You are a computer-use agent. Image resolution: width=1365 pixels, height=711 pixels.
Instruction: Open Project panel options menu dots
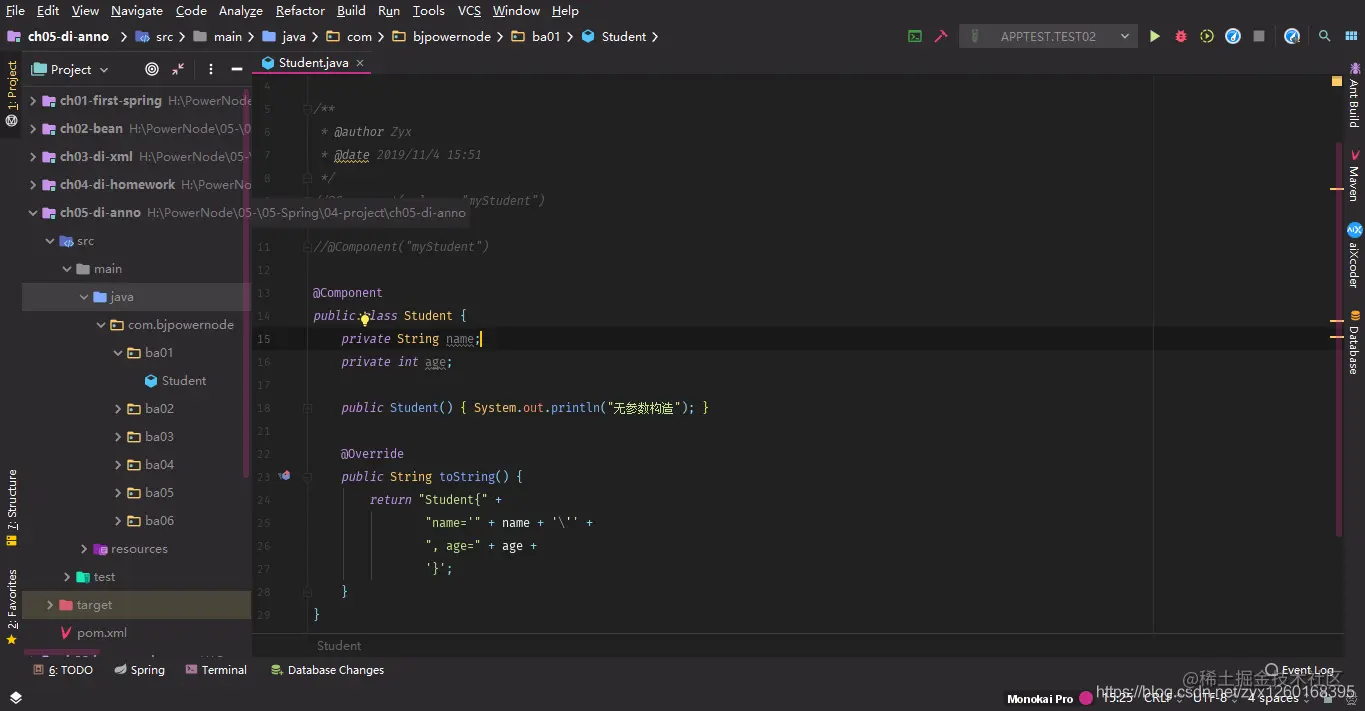click(210, 69)
